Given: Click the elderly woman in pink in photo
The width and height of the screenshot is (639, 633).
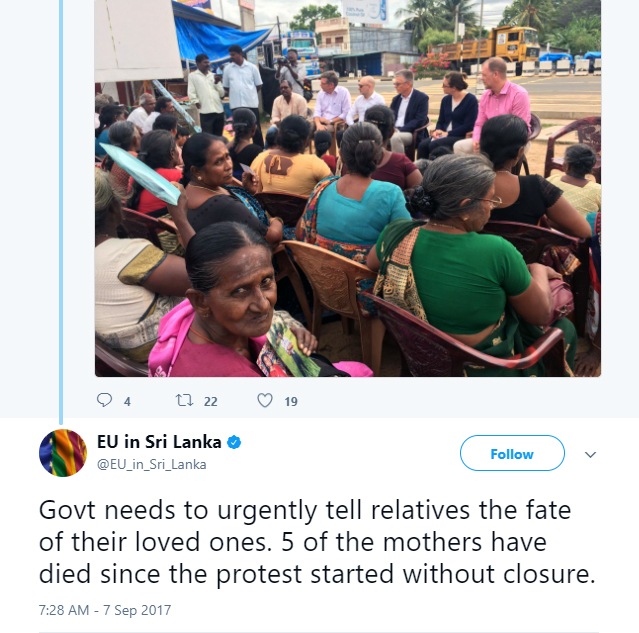Looking at the screenshot, I should click(237, 302).
